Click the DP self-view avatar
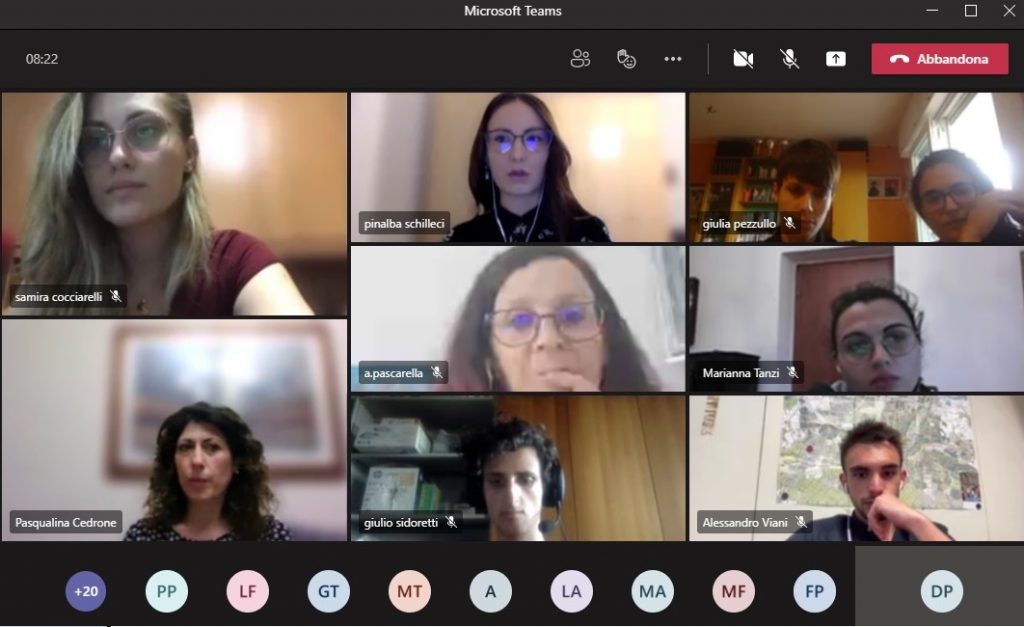This screenshot has width=1024, height=627. pos(941,591)
